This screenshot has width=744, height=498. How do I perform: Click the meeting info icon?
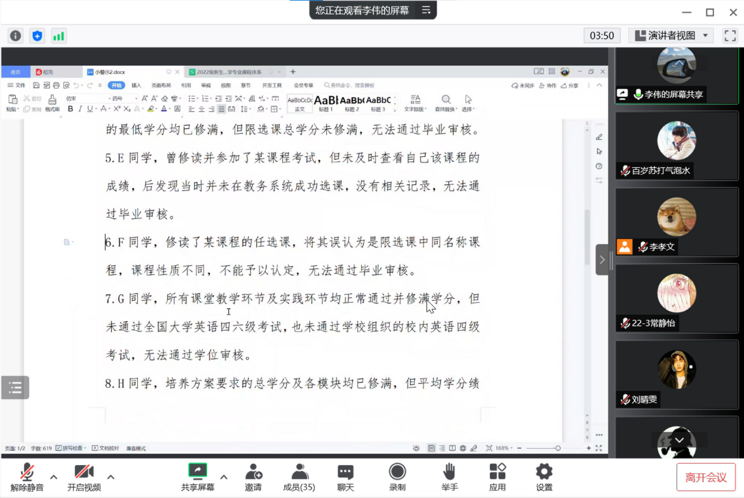pyautogui.click(x=15, y=36)
